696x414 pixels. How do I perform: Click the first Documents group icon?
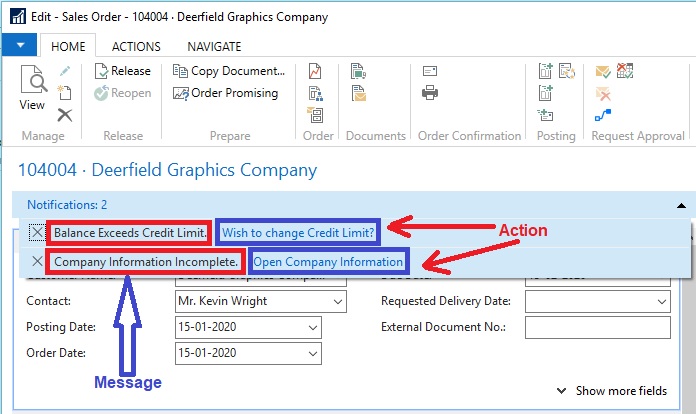coord(358,71)
